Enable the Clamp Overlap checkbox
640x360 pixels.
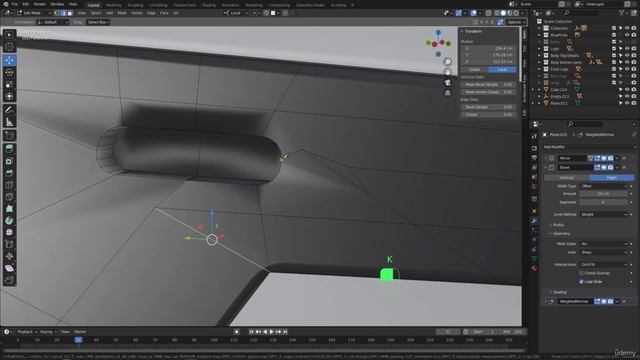pos(581,273)
